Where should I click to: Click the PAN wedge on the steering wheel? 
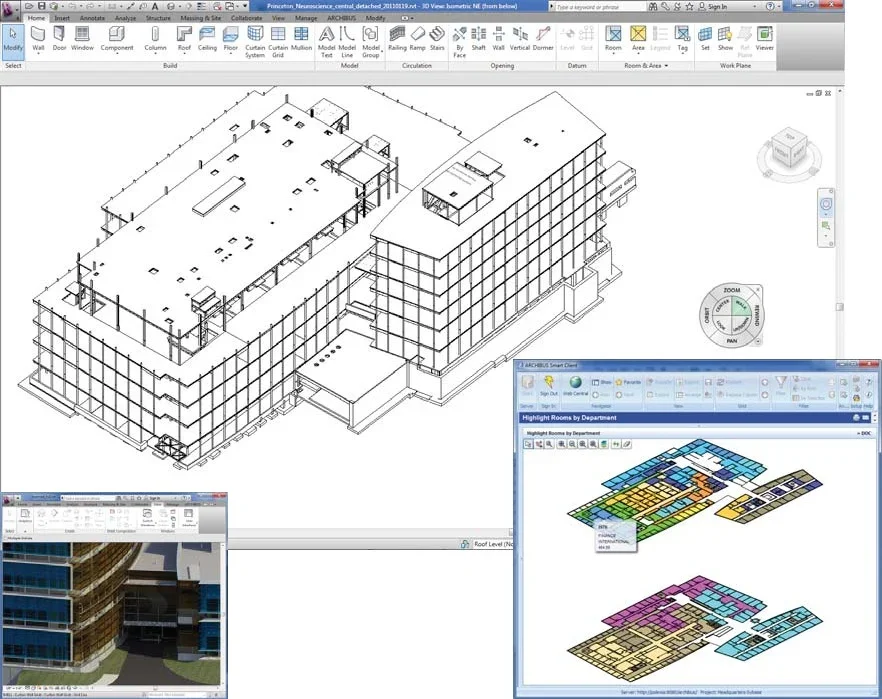click(731, 341)
